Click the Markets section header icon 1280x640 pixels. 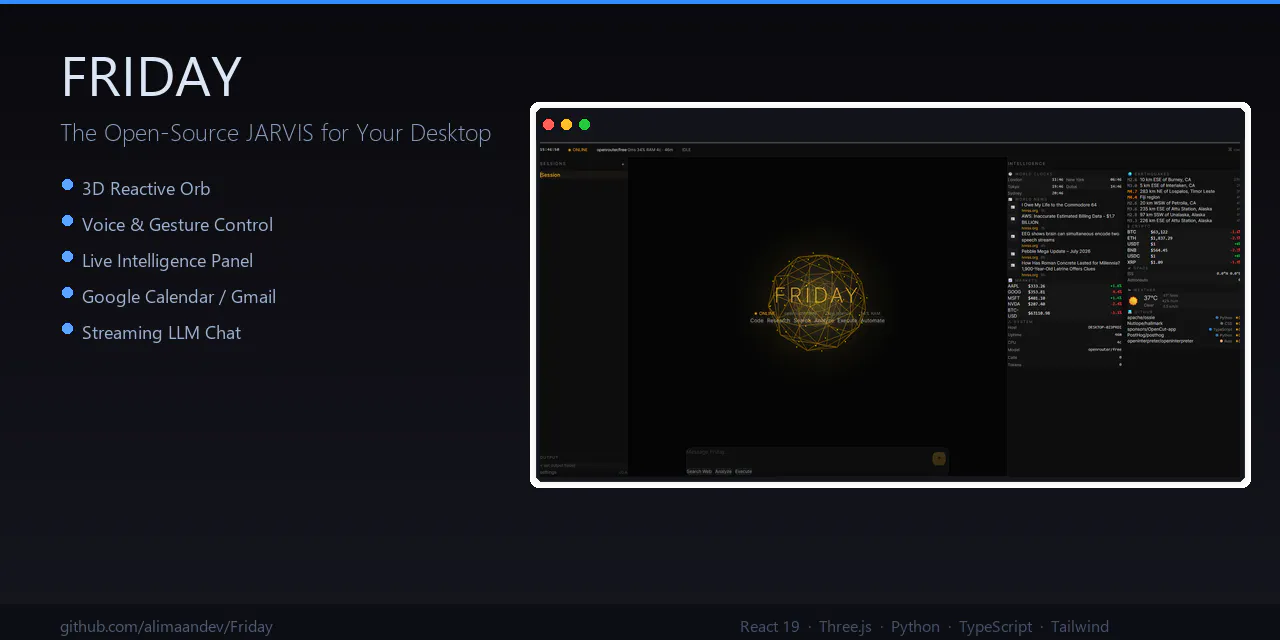pos(1009,280)
